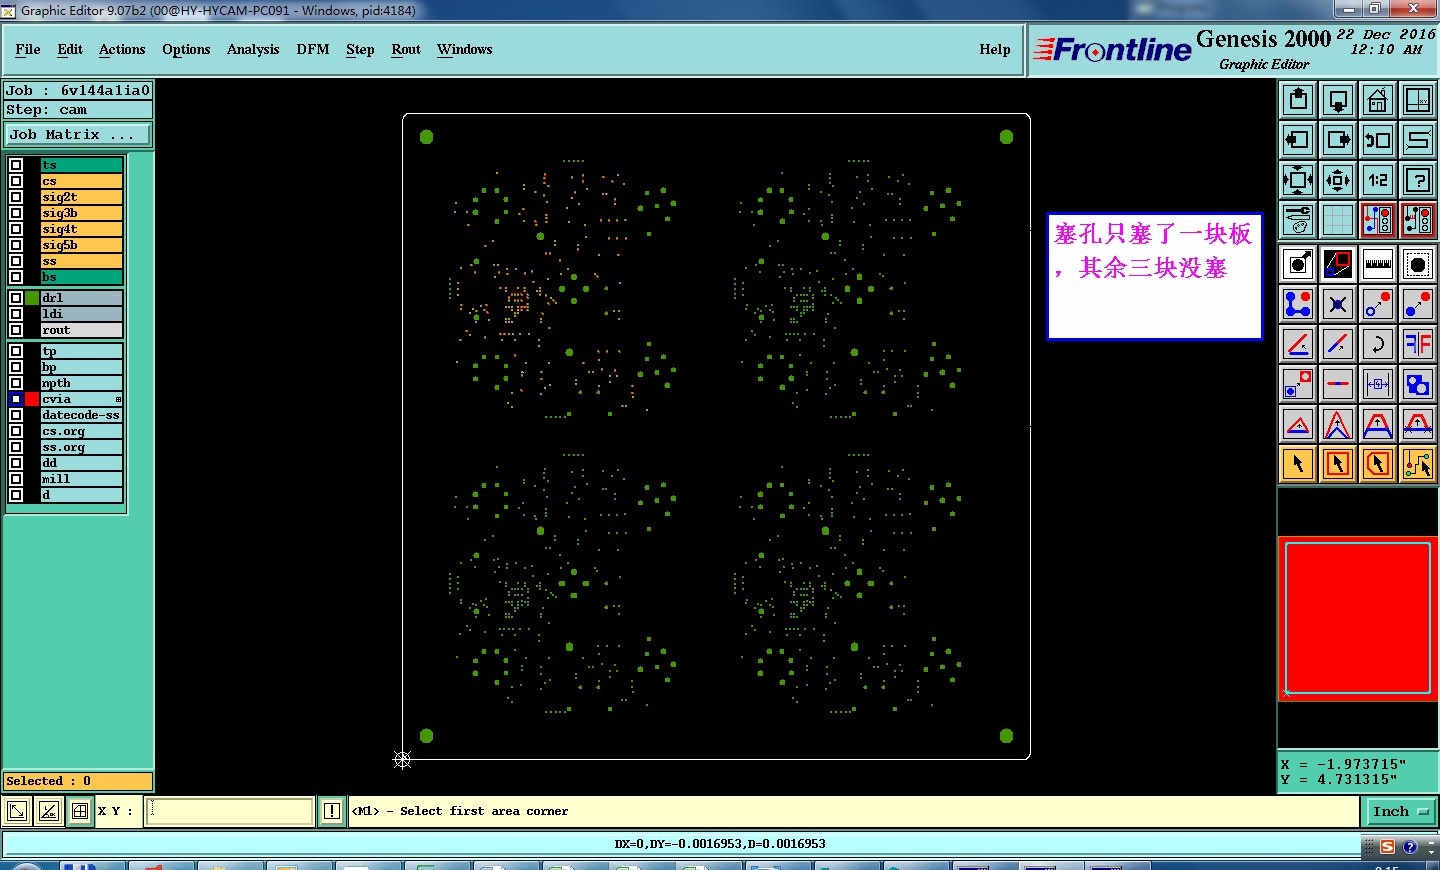
Task: Click the red color swatch of cvia layer
Action: click(32, 399)
